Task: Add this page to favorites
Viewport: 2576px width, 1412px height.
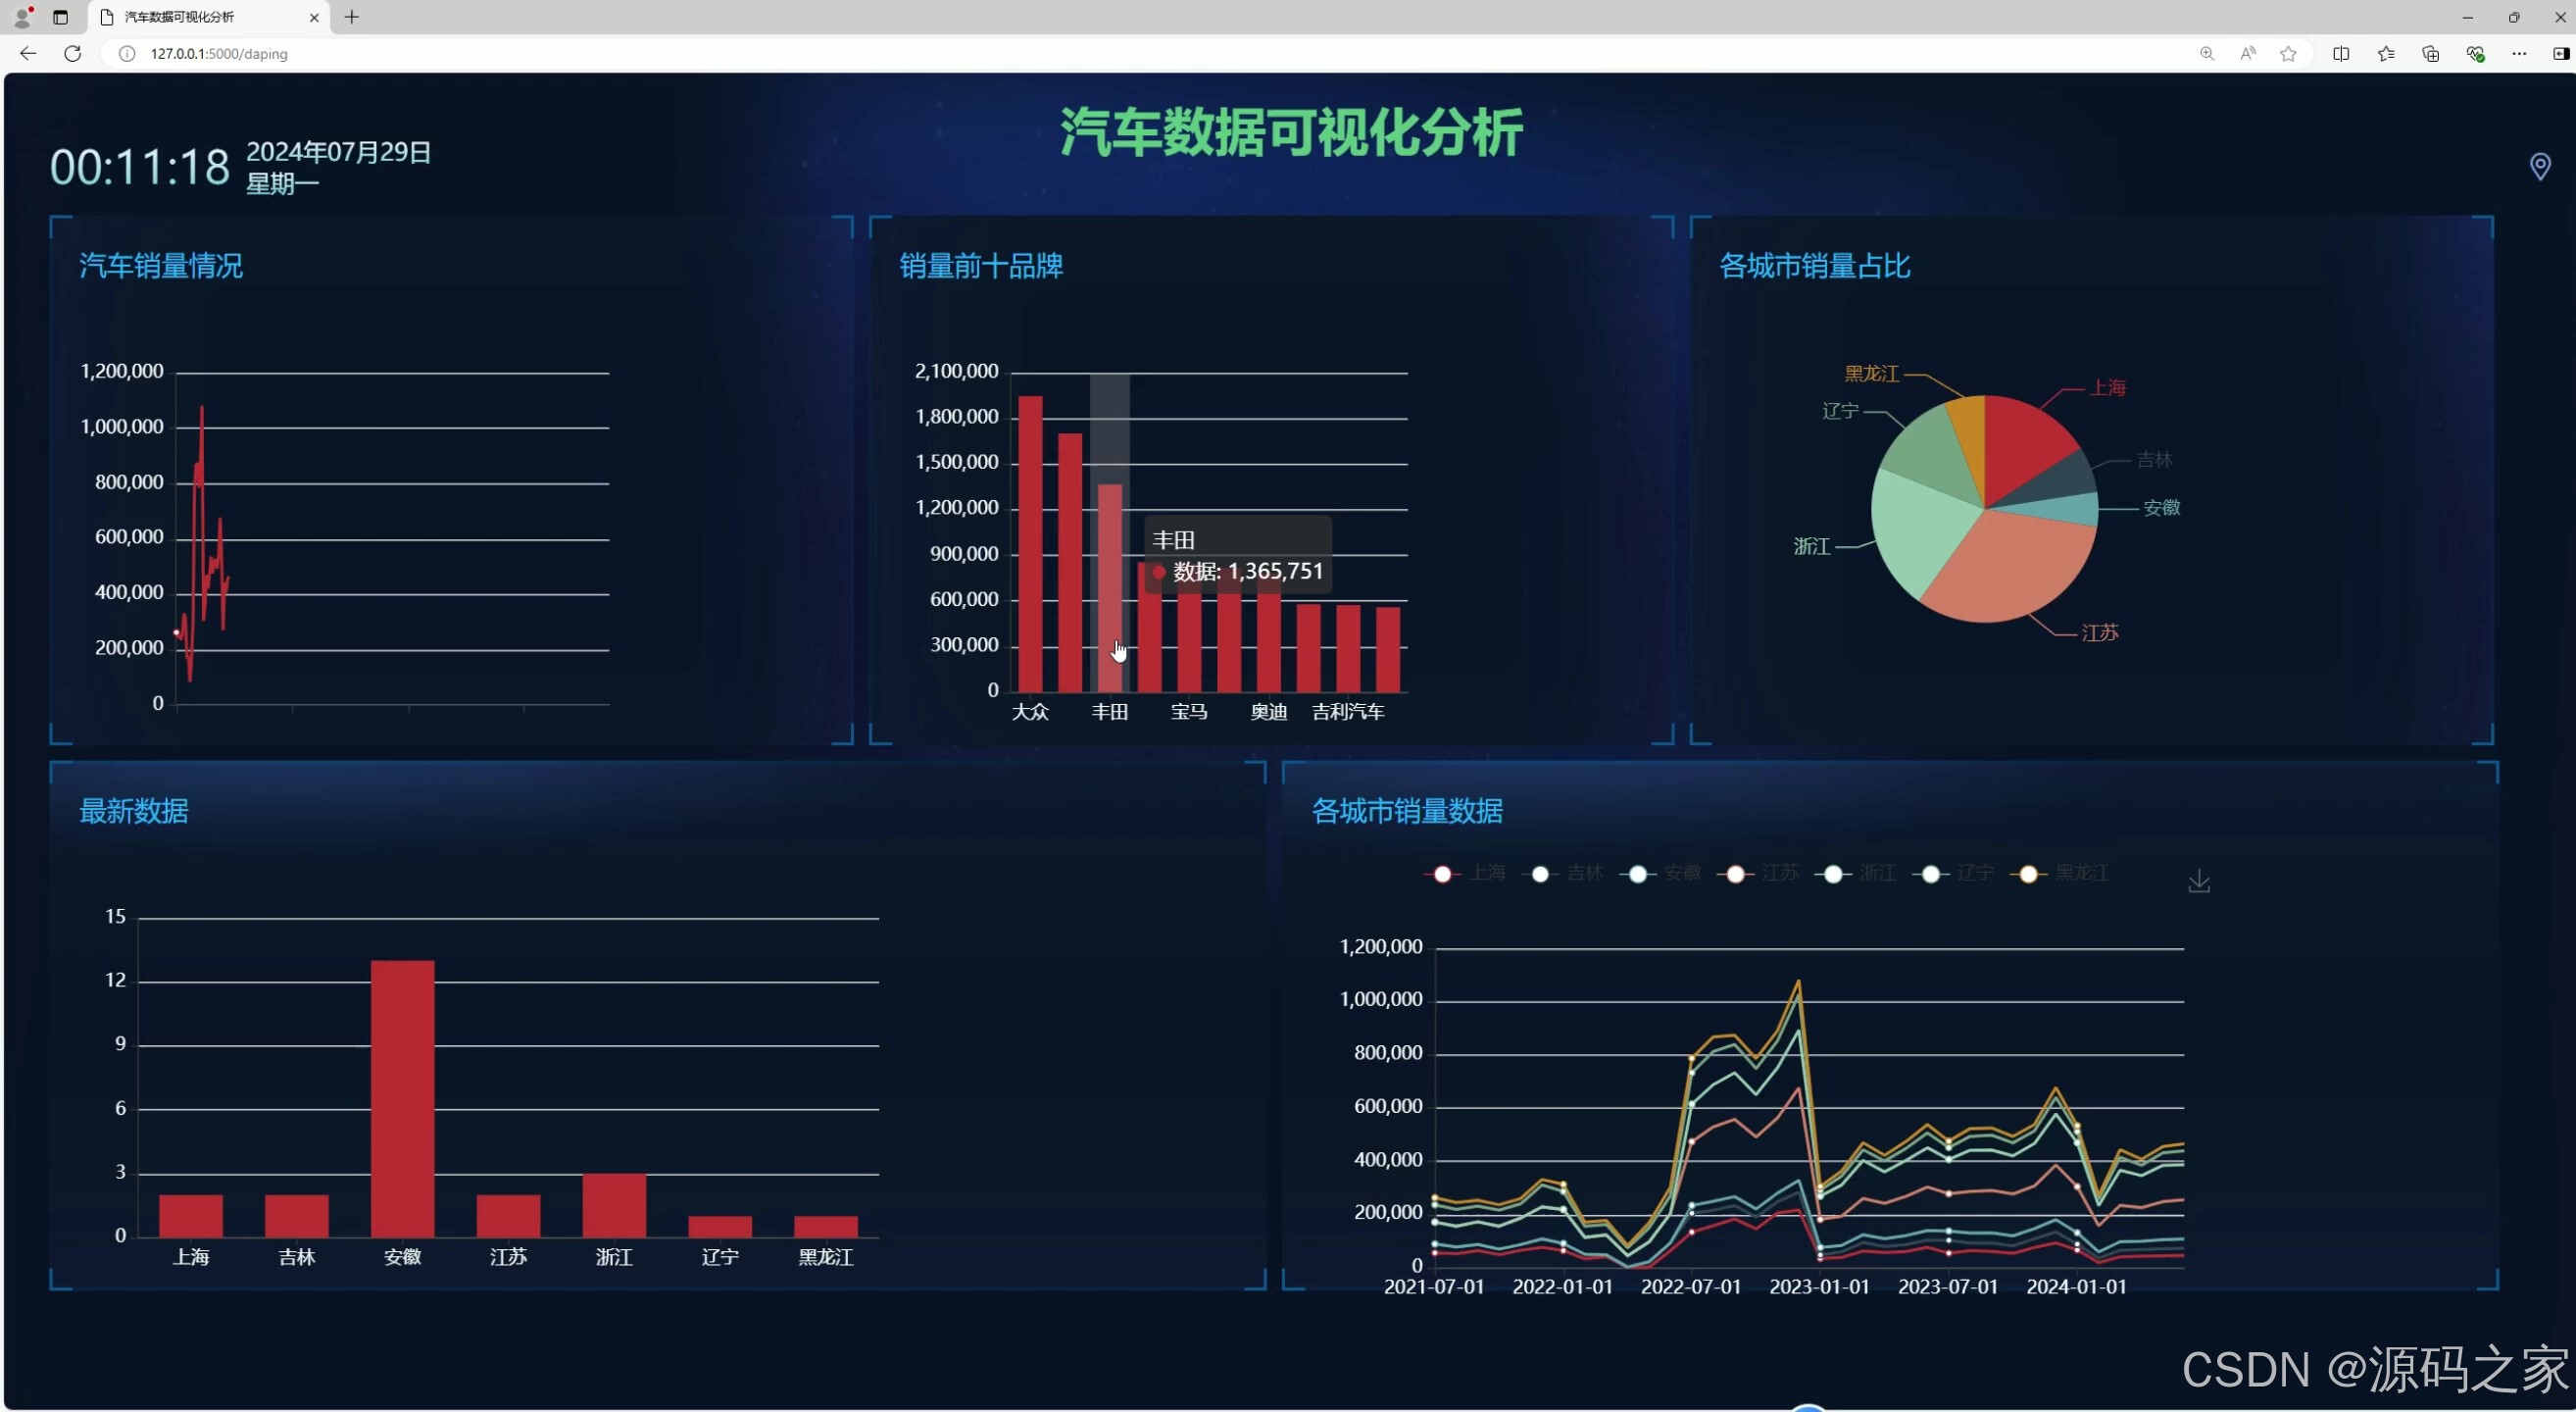Action: tap(2288, 54)
